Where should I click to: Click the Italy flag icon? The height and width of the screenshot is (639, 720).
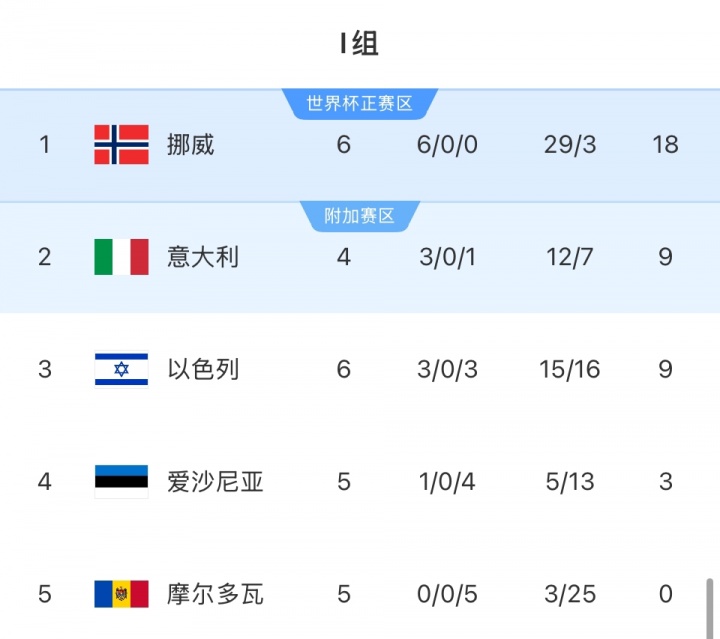pyautogui.click(x=121, y=257)
